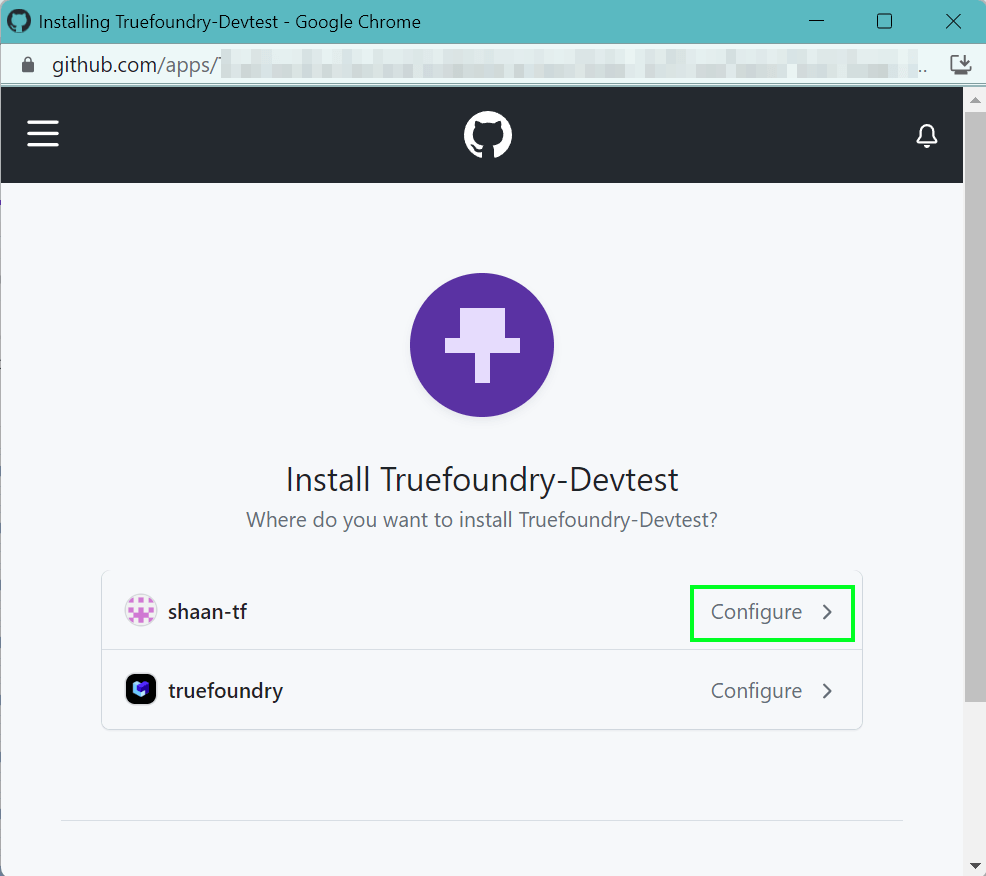The image size is (986, 876).
Task: Click the shaan-tf account avatar
Action: 141,610
